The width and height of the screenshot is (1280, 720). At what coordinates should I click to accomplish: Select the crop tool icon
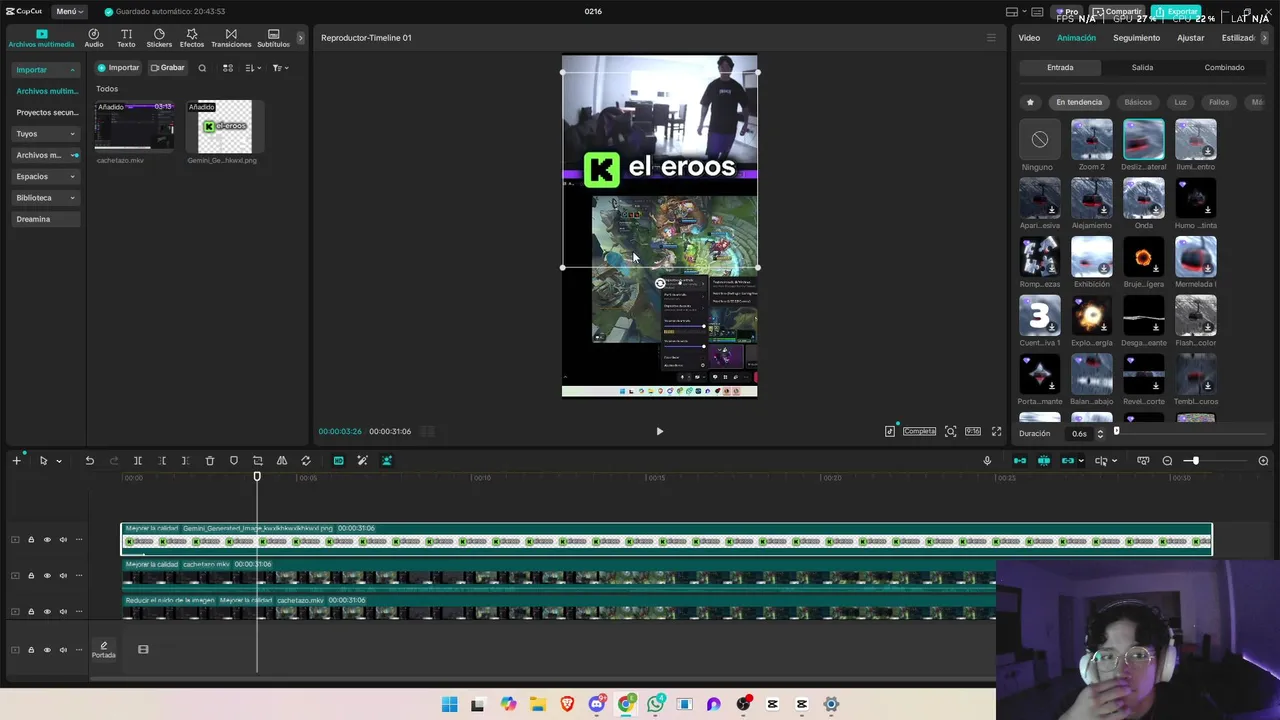(258, 461)
